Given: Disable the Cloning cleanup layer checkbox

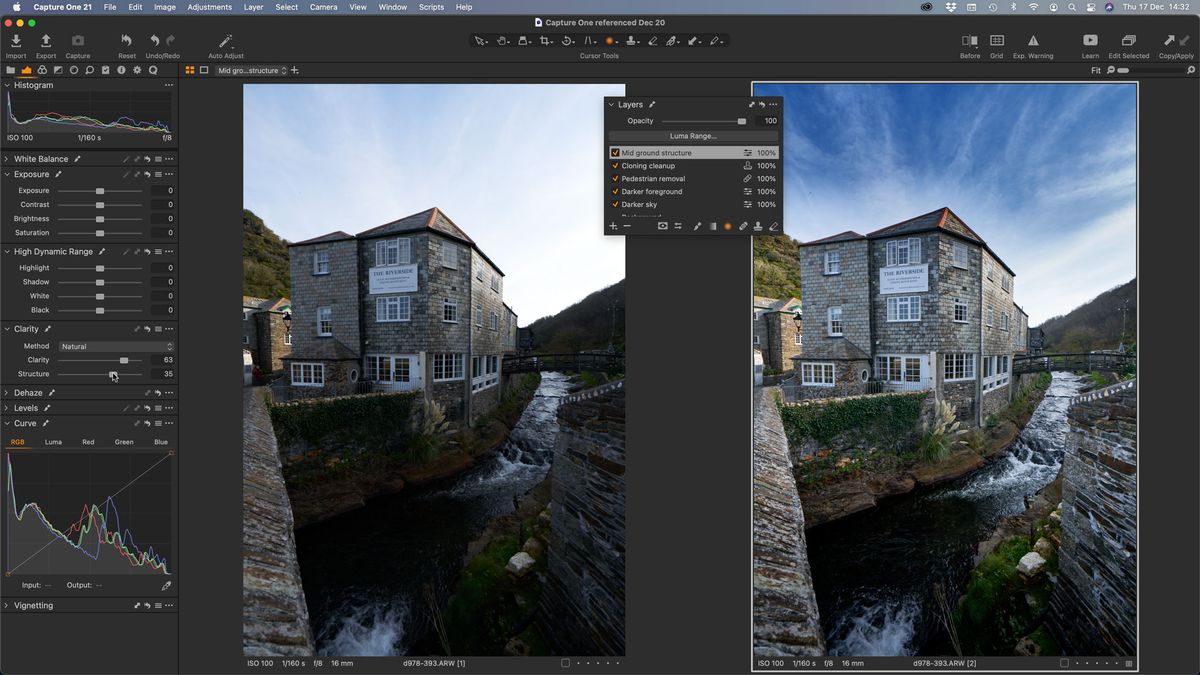Looking at the screenshot, I should tap(615, 165).
